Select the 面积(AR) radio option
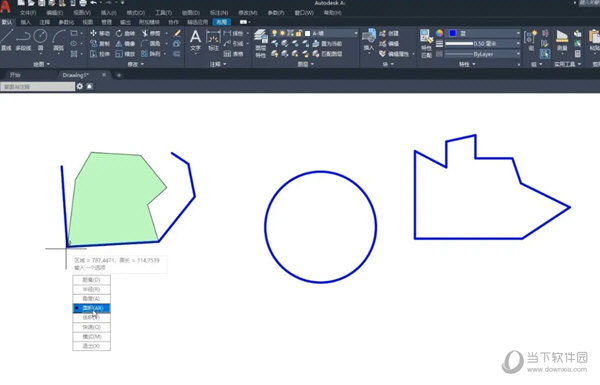Image resolution: width=600 pixels, height=385 pixels. (91, 308)
